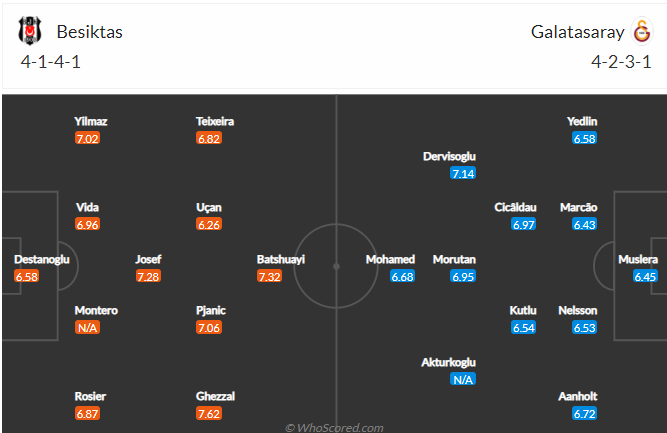Click goalkeeper Muslera's name

coord(638,259)
